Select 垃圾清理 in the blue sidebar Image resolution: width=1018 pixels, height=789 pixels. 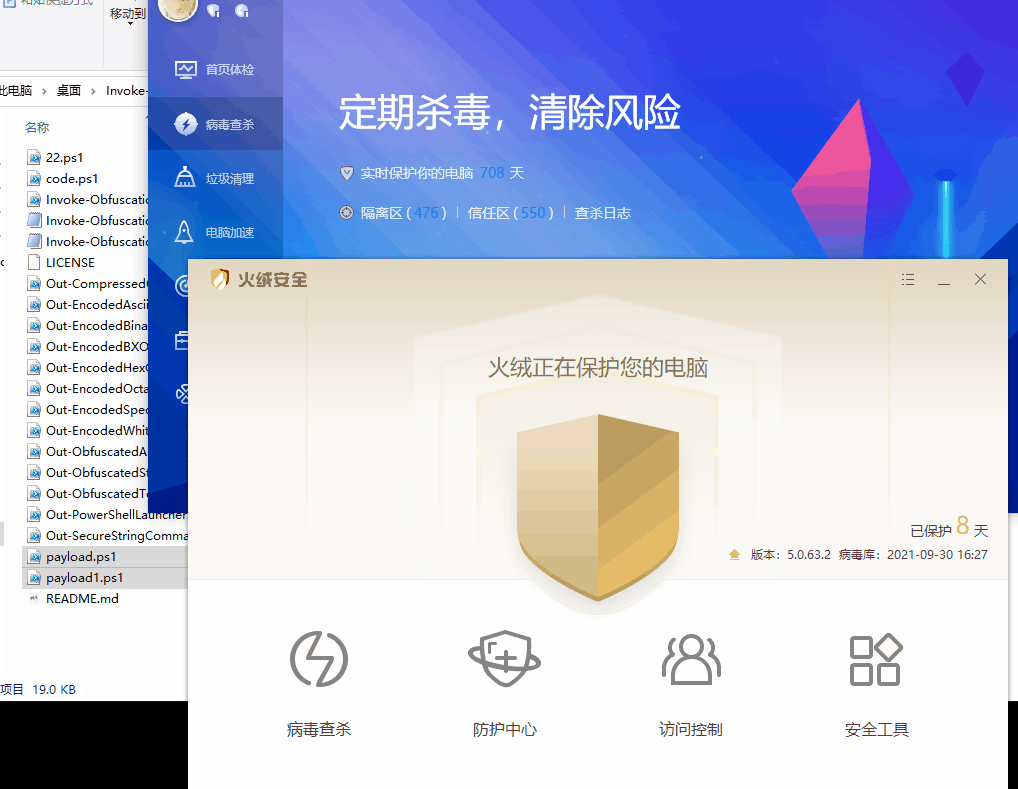(216, 178)
